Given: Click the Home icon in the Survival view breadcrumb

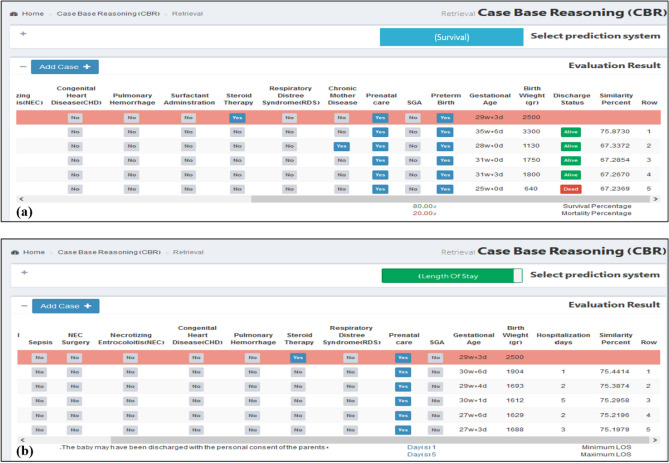Looking at the screenshot, I should (x=15, y=14).
